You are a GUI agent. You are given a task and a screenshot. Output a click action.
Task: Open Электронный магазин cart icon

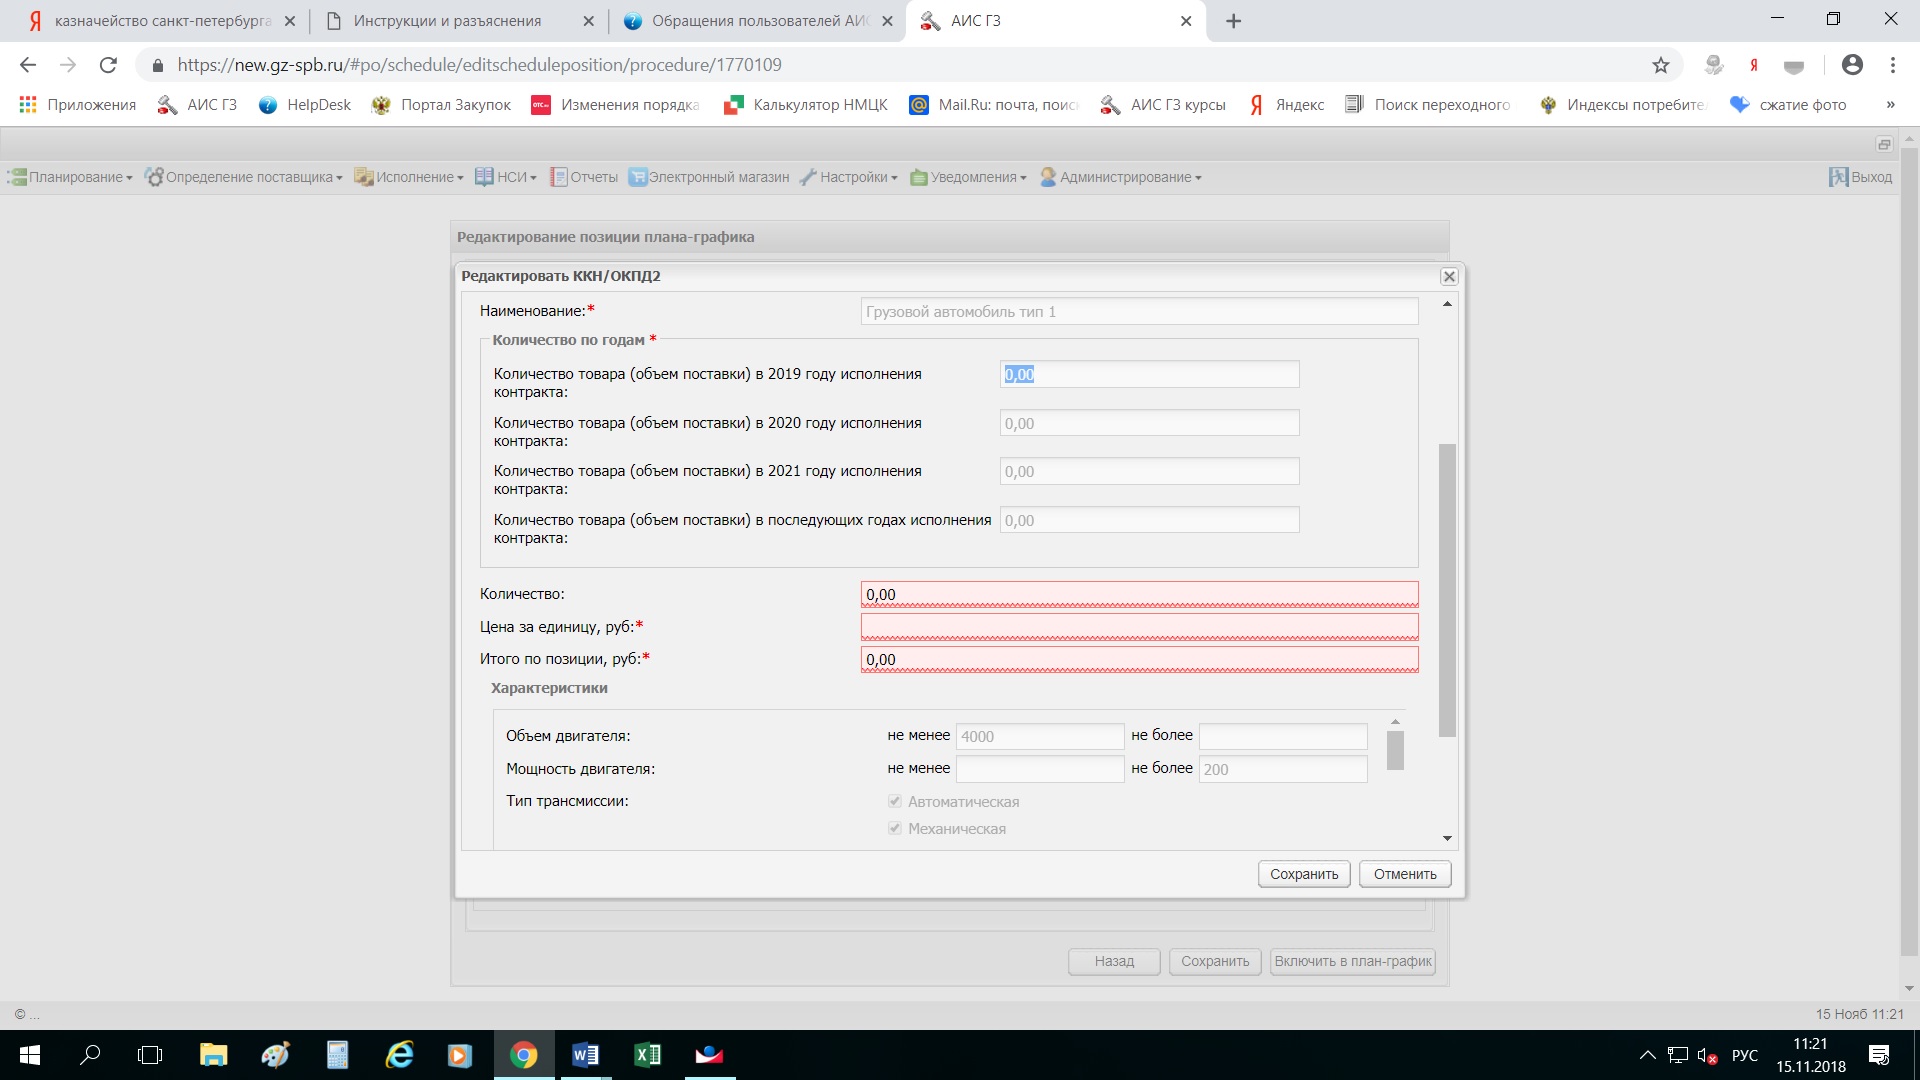[x=637, y=177]
